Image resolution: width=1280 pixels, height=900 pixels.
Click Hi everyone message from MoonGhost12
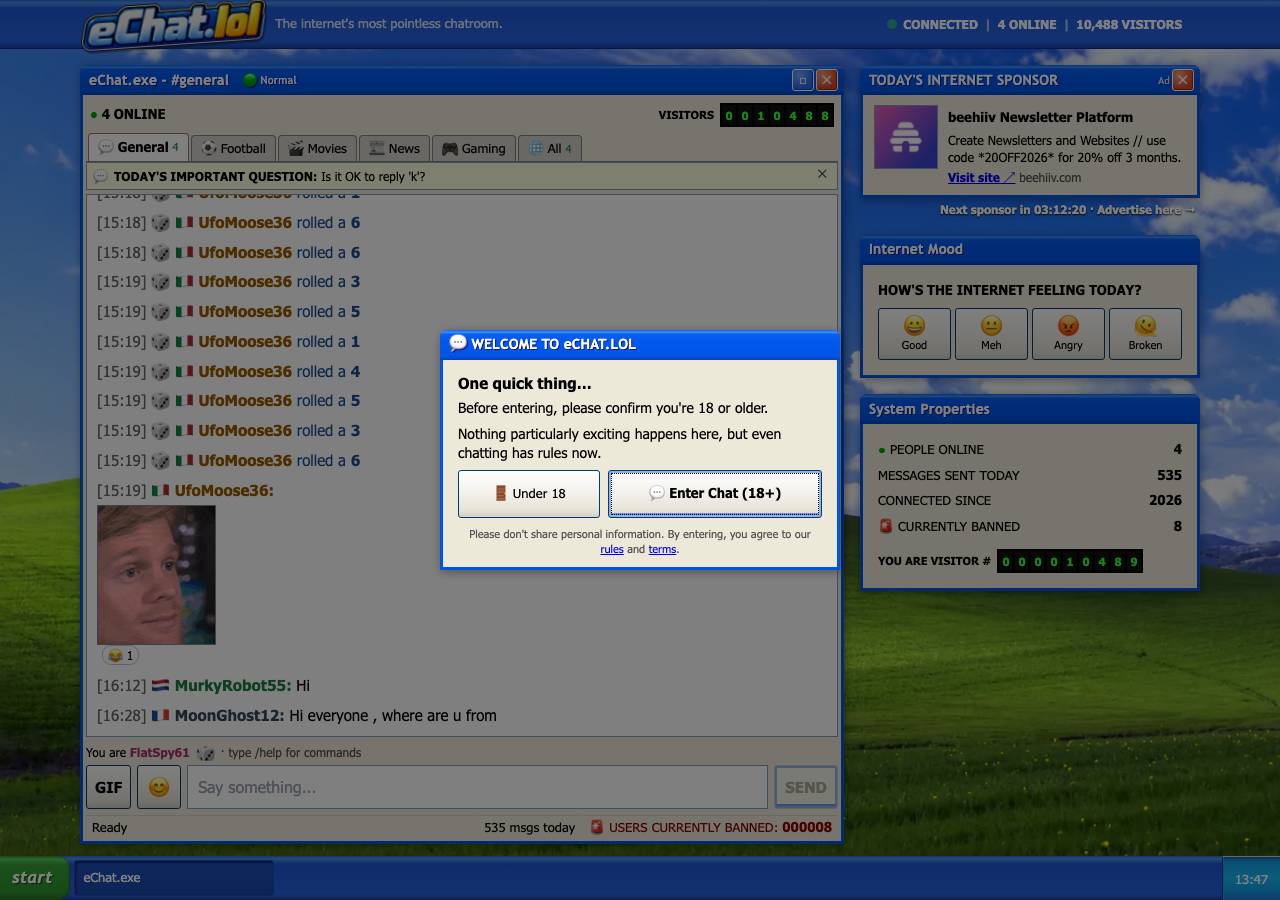[x=393, y=716]
